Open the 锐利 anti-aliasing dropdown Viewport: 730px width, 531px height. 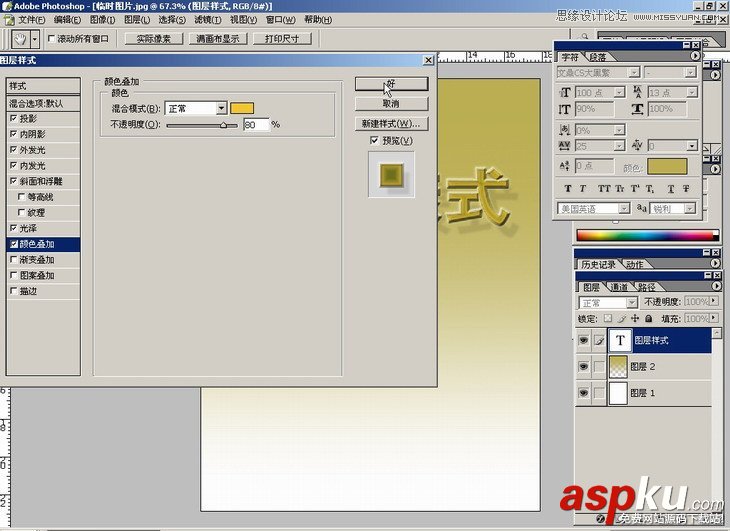[x=690, y=208]
